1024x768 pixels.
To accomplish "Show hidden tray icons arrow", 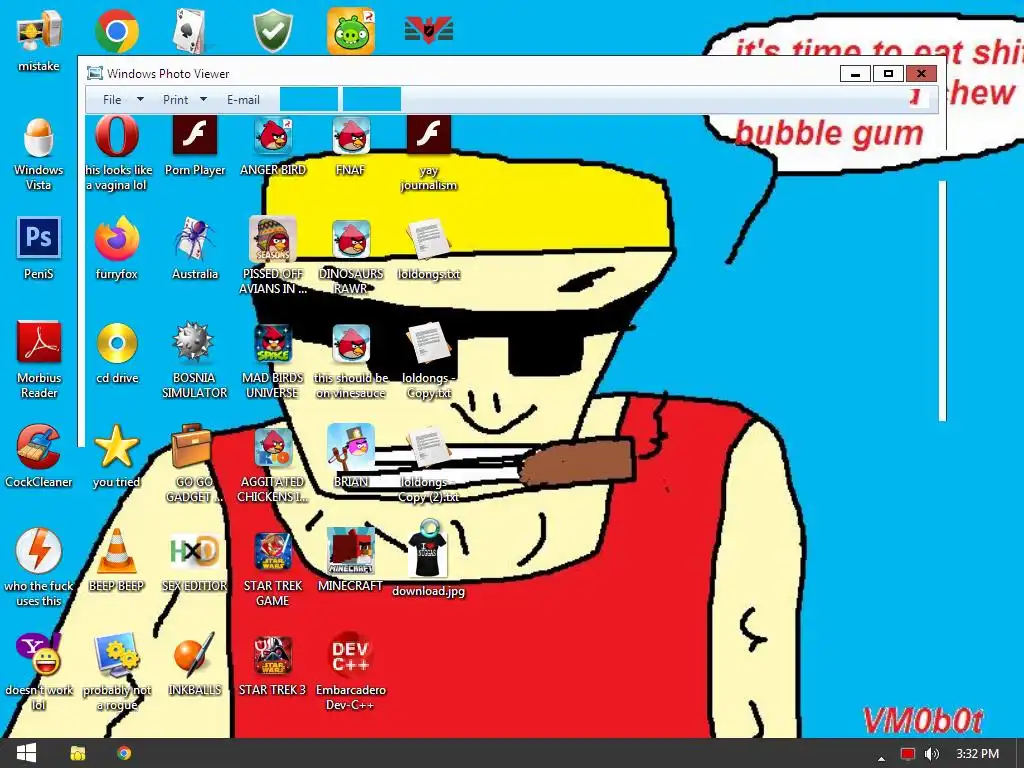I will point(881,758).
